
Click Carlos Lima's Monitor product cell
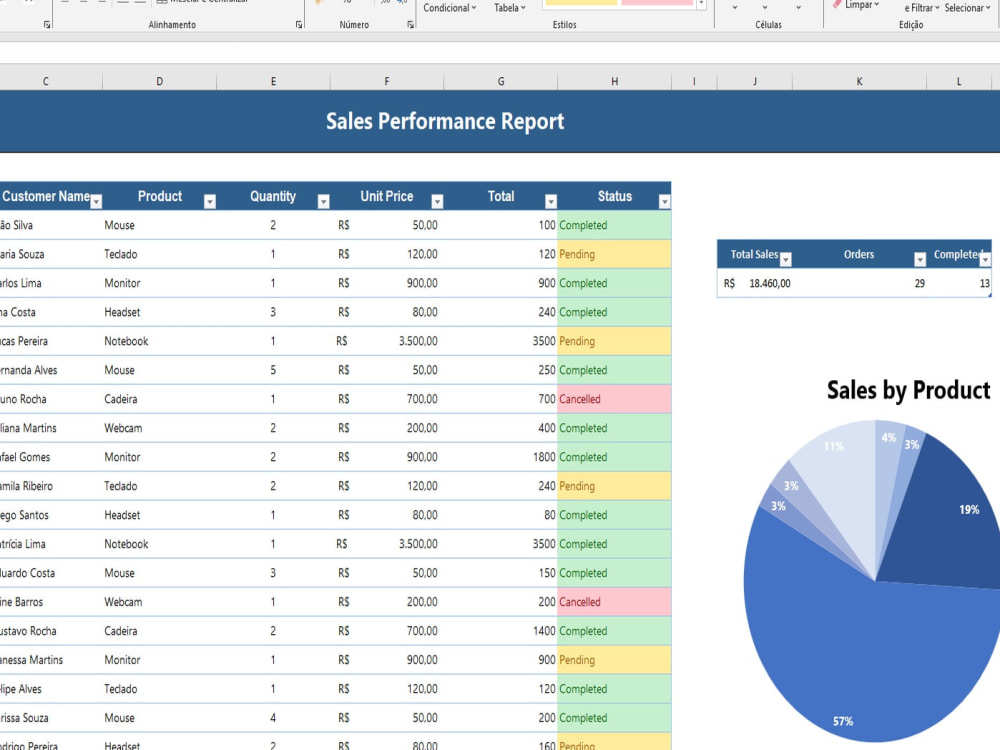coord(159,283)
